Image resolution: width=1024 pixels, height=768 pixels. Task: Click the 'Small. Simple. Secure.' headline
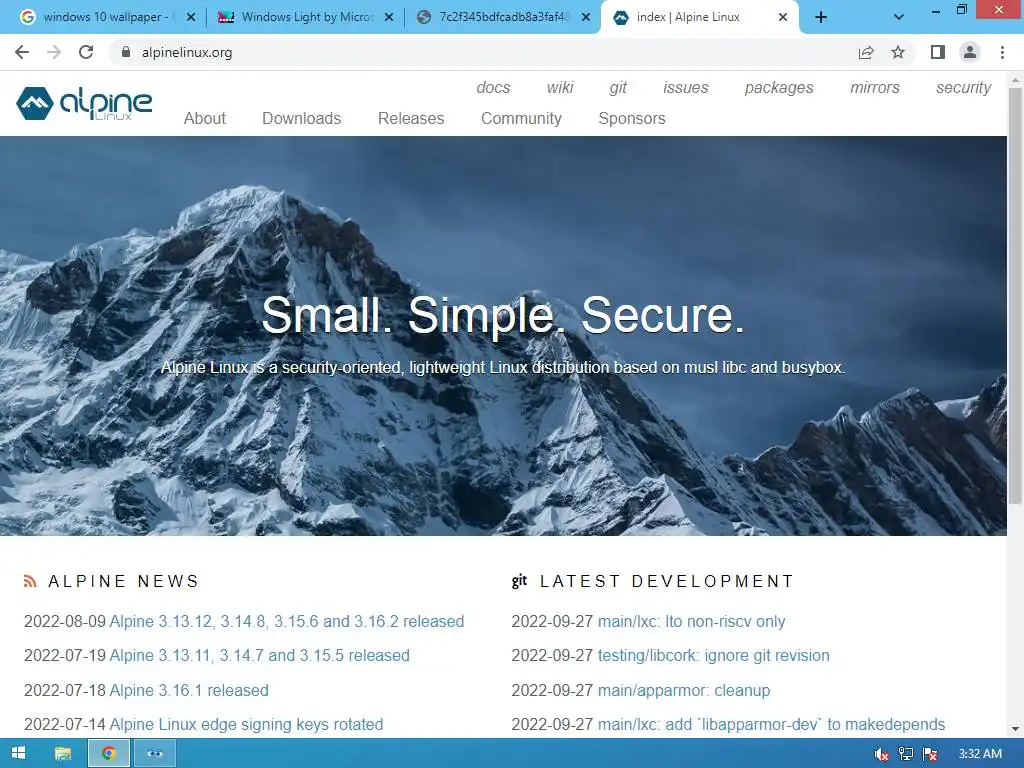[x=503, y=315]
